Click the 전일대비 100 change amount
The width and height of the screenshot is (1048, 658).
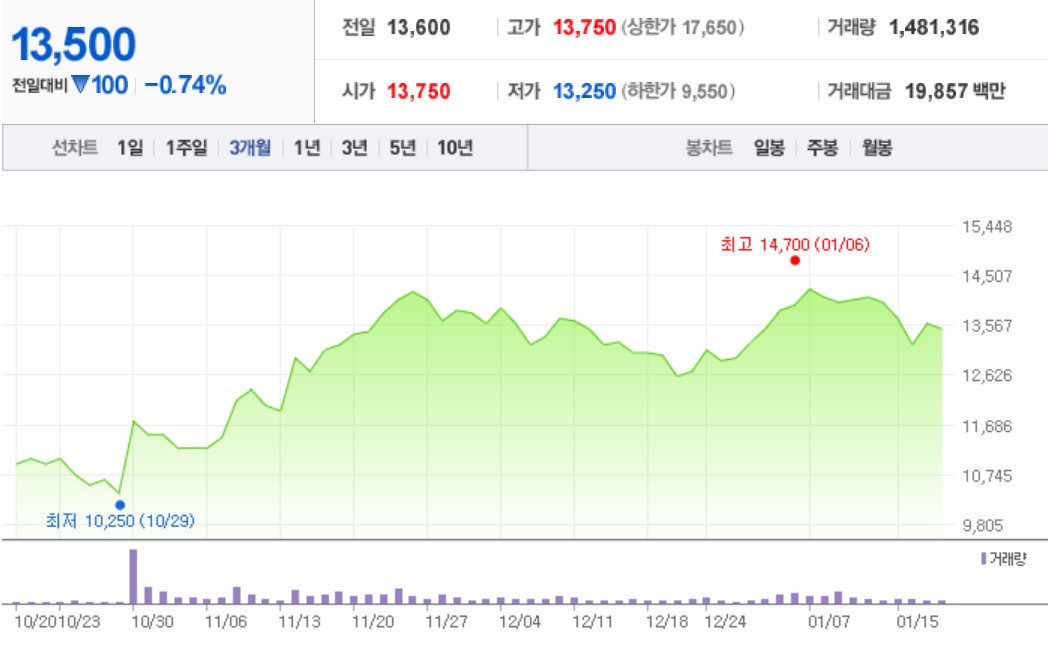pyautogui.click(x=110, y=85)
